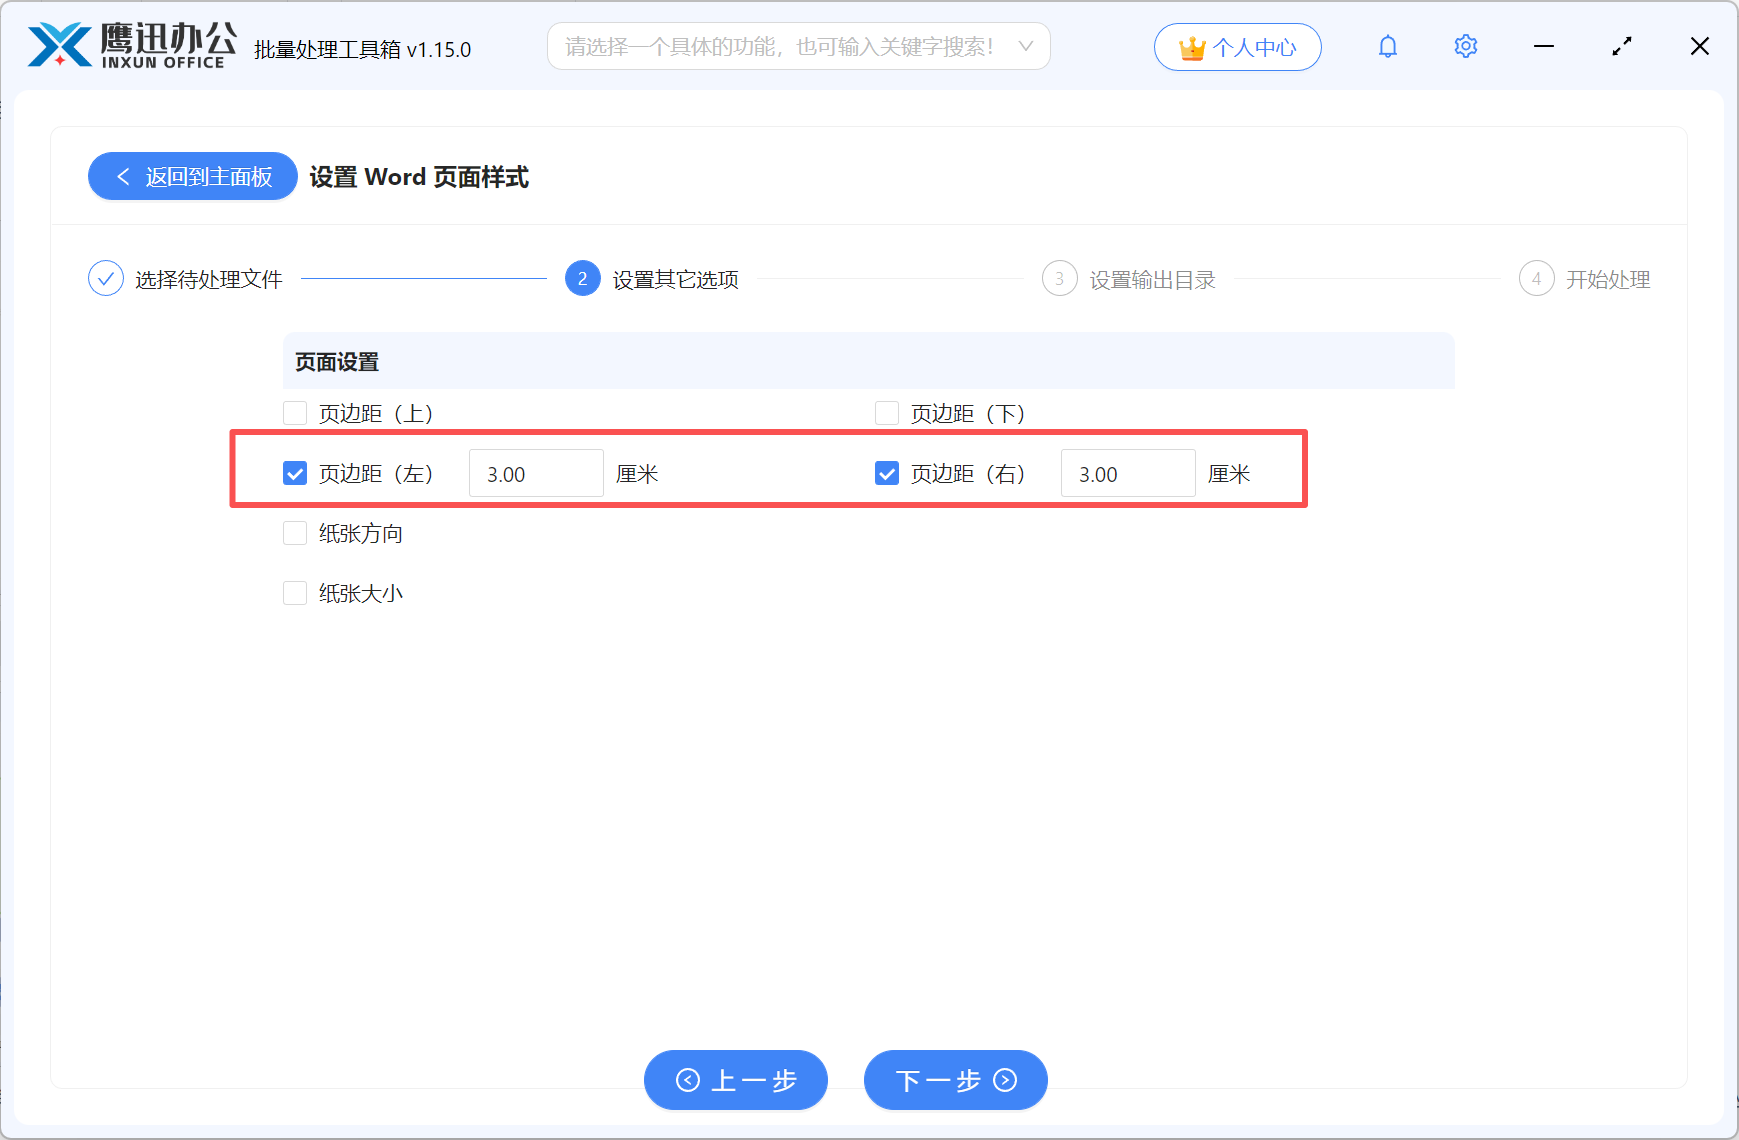This screenshot has height=1140, width=1739.
Task: Click the 返回到主面板 button
Action: pos(192,176)
